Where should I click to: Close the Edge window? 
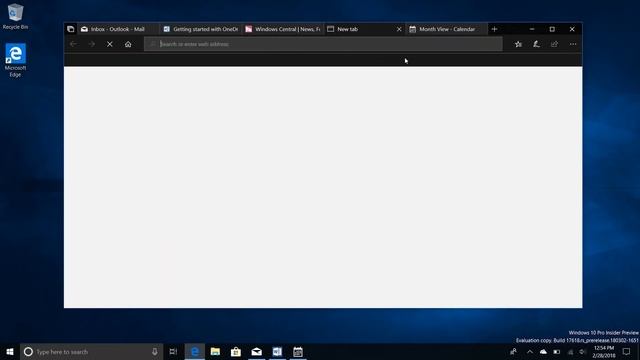click(x=572, y=29)
